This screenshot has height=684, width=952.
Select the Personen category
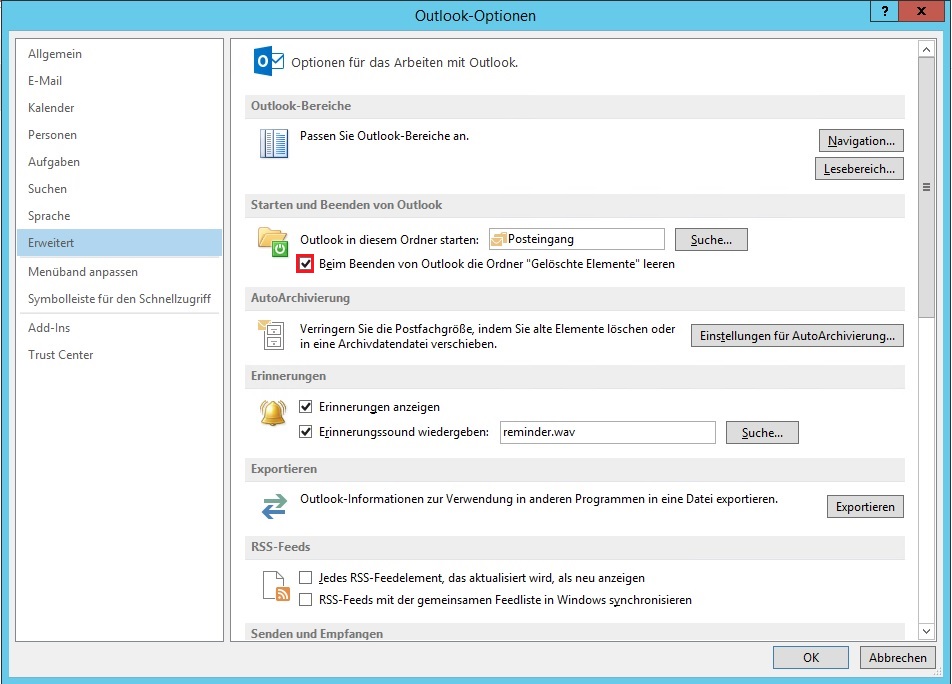(119, 135)
